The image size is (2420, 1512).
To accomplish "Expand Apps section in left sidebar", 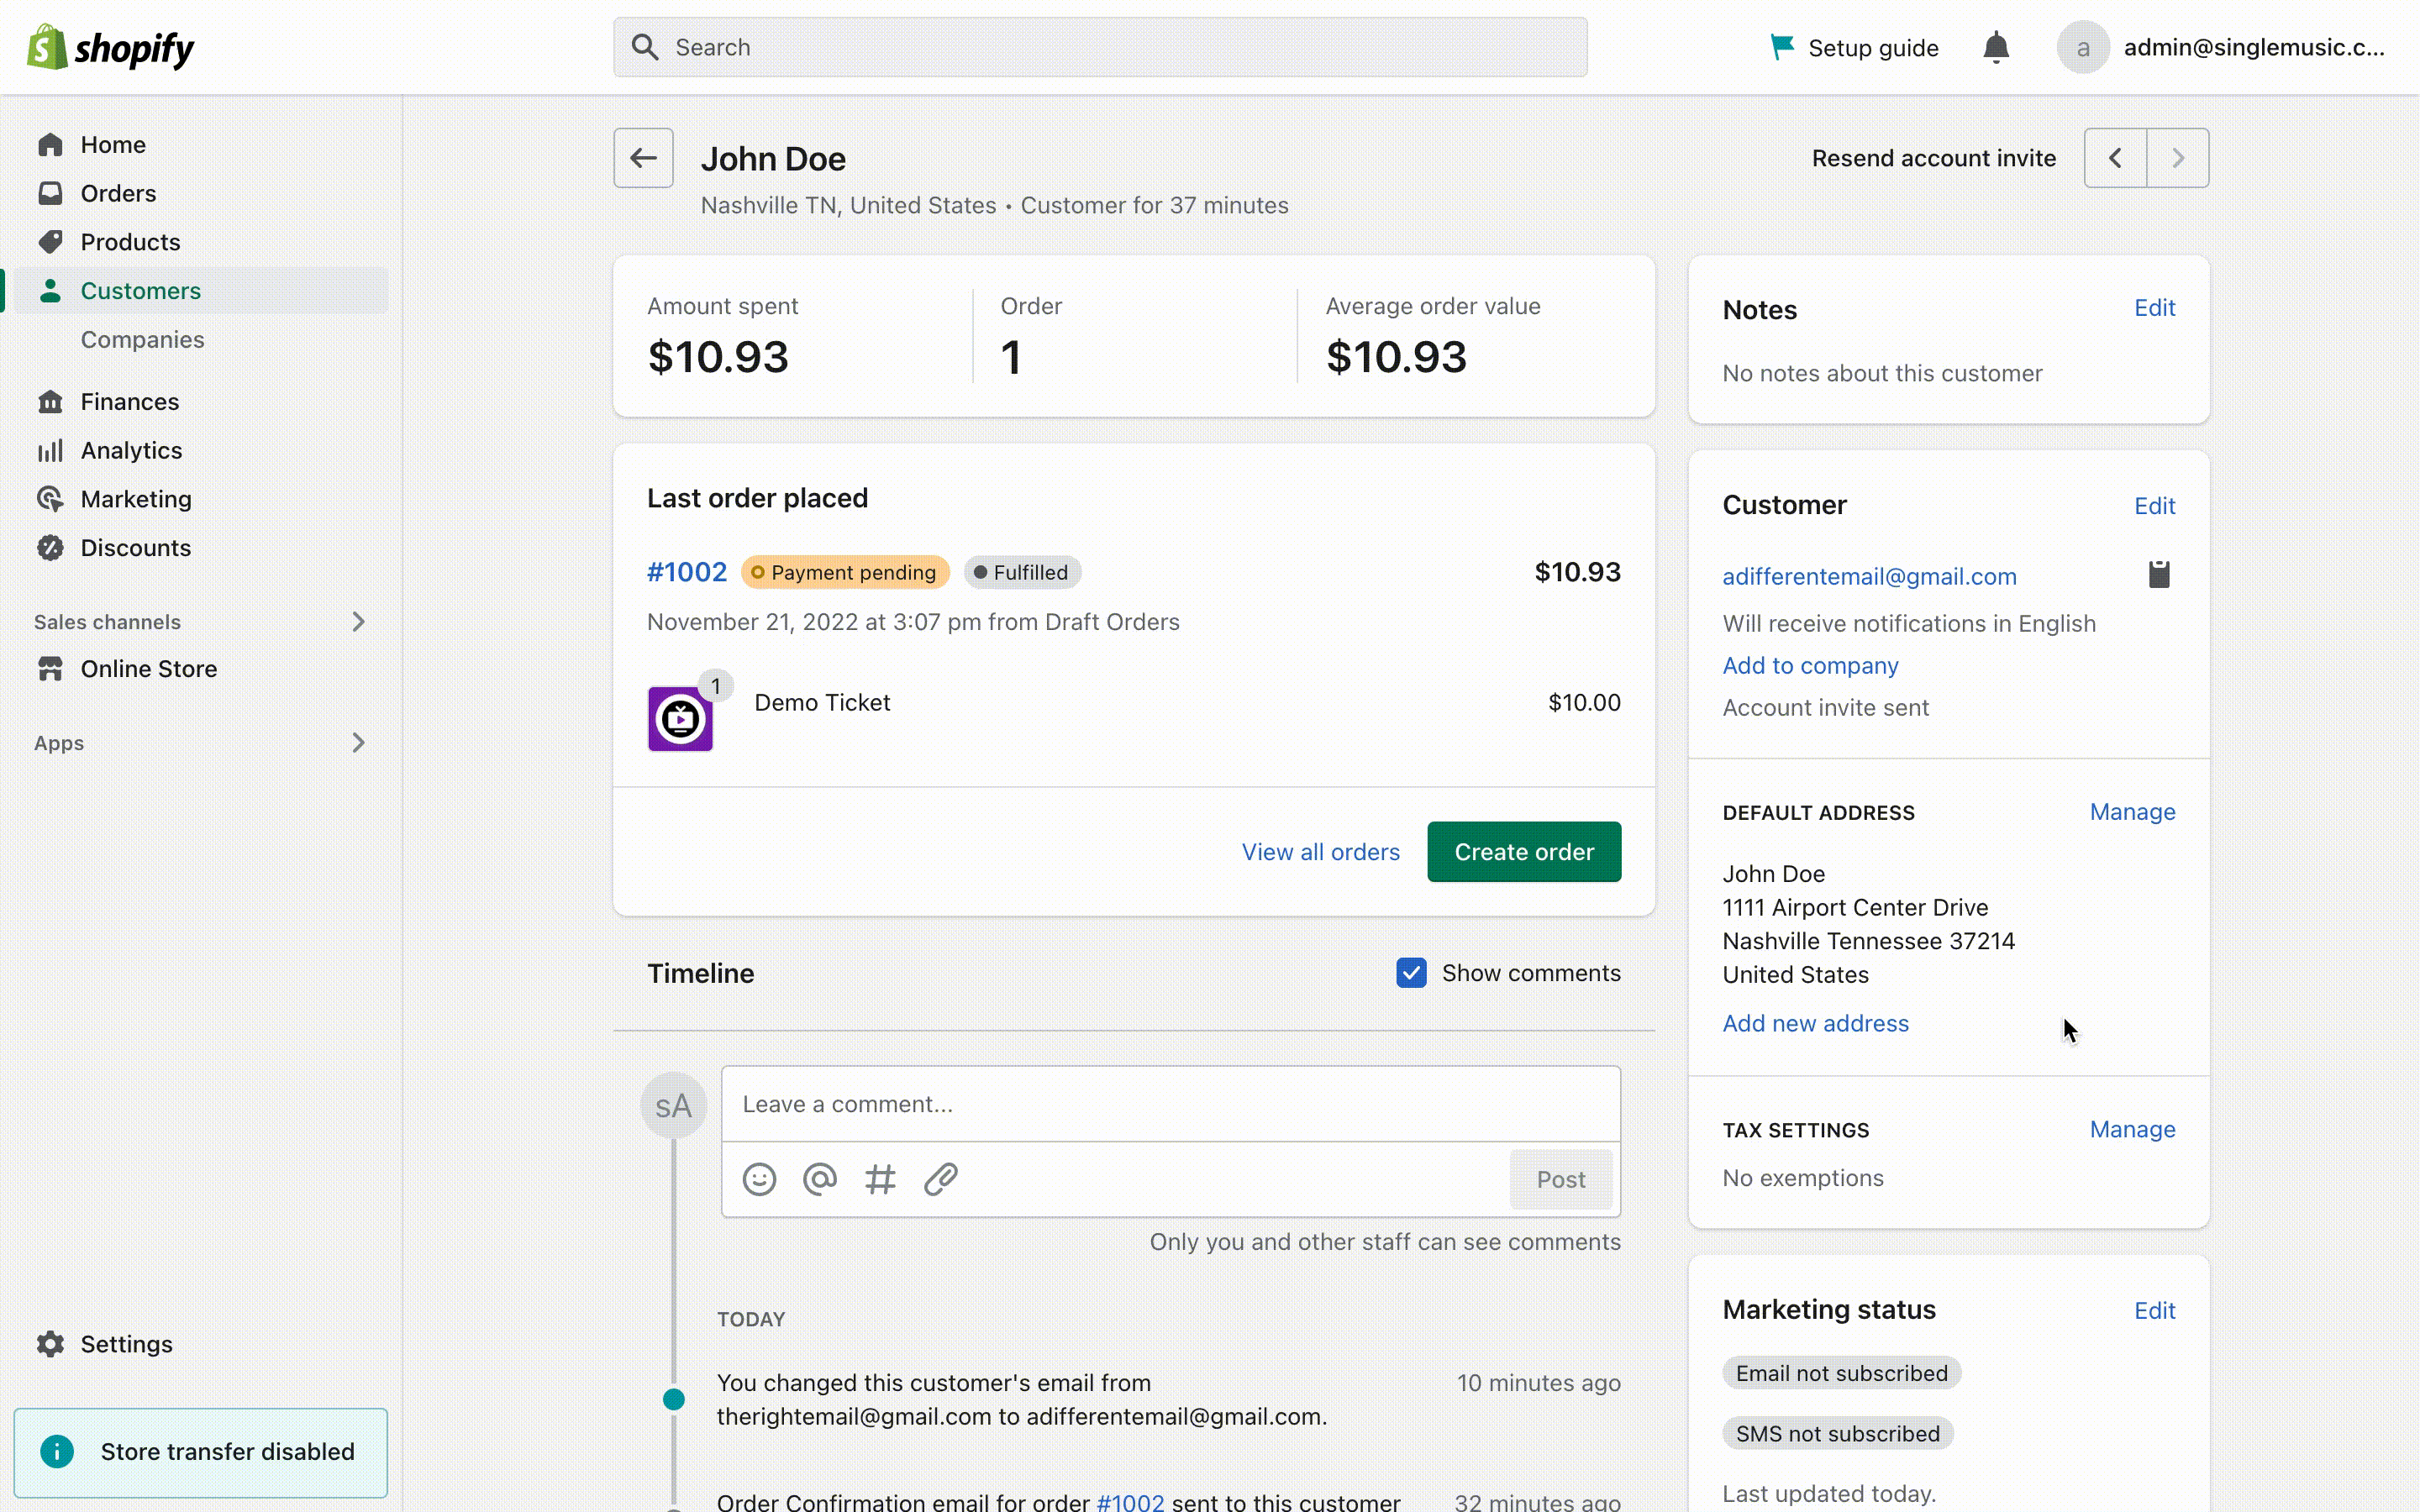I will [x=357, y=742].
